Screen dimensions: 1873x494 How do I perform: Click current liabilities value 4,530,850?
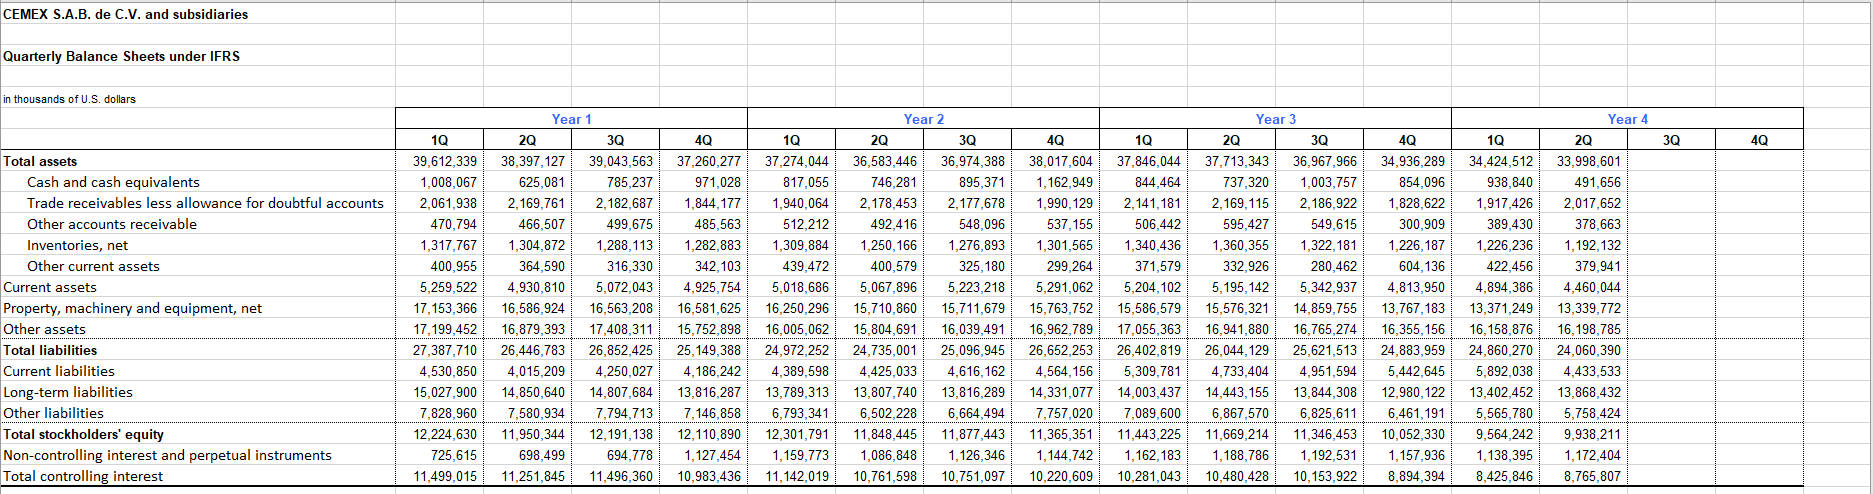[448, 371]
